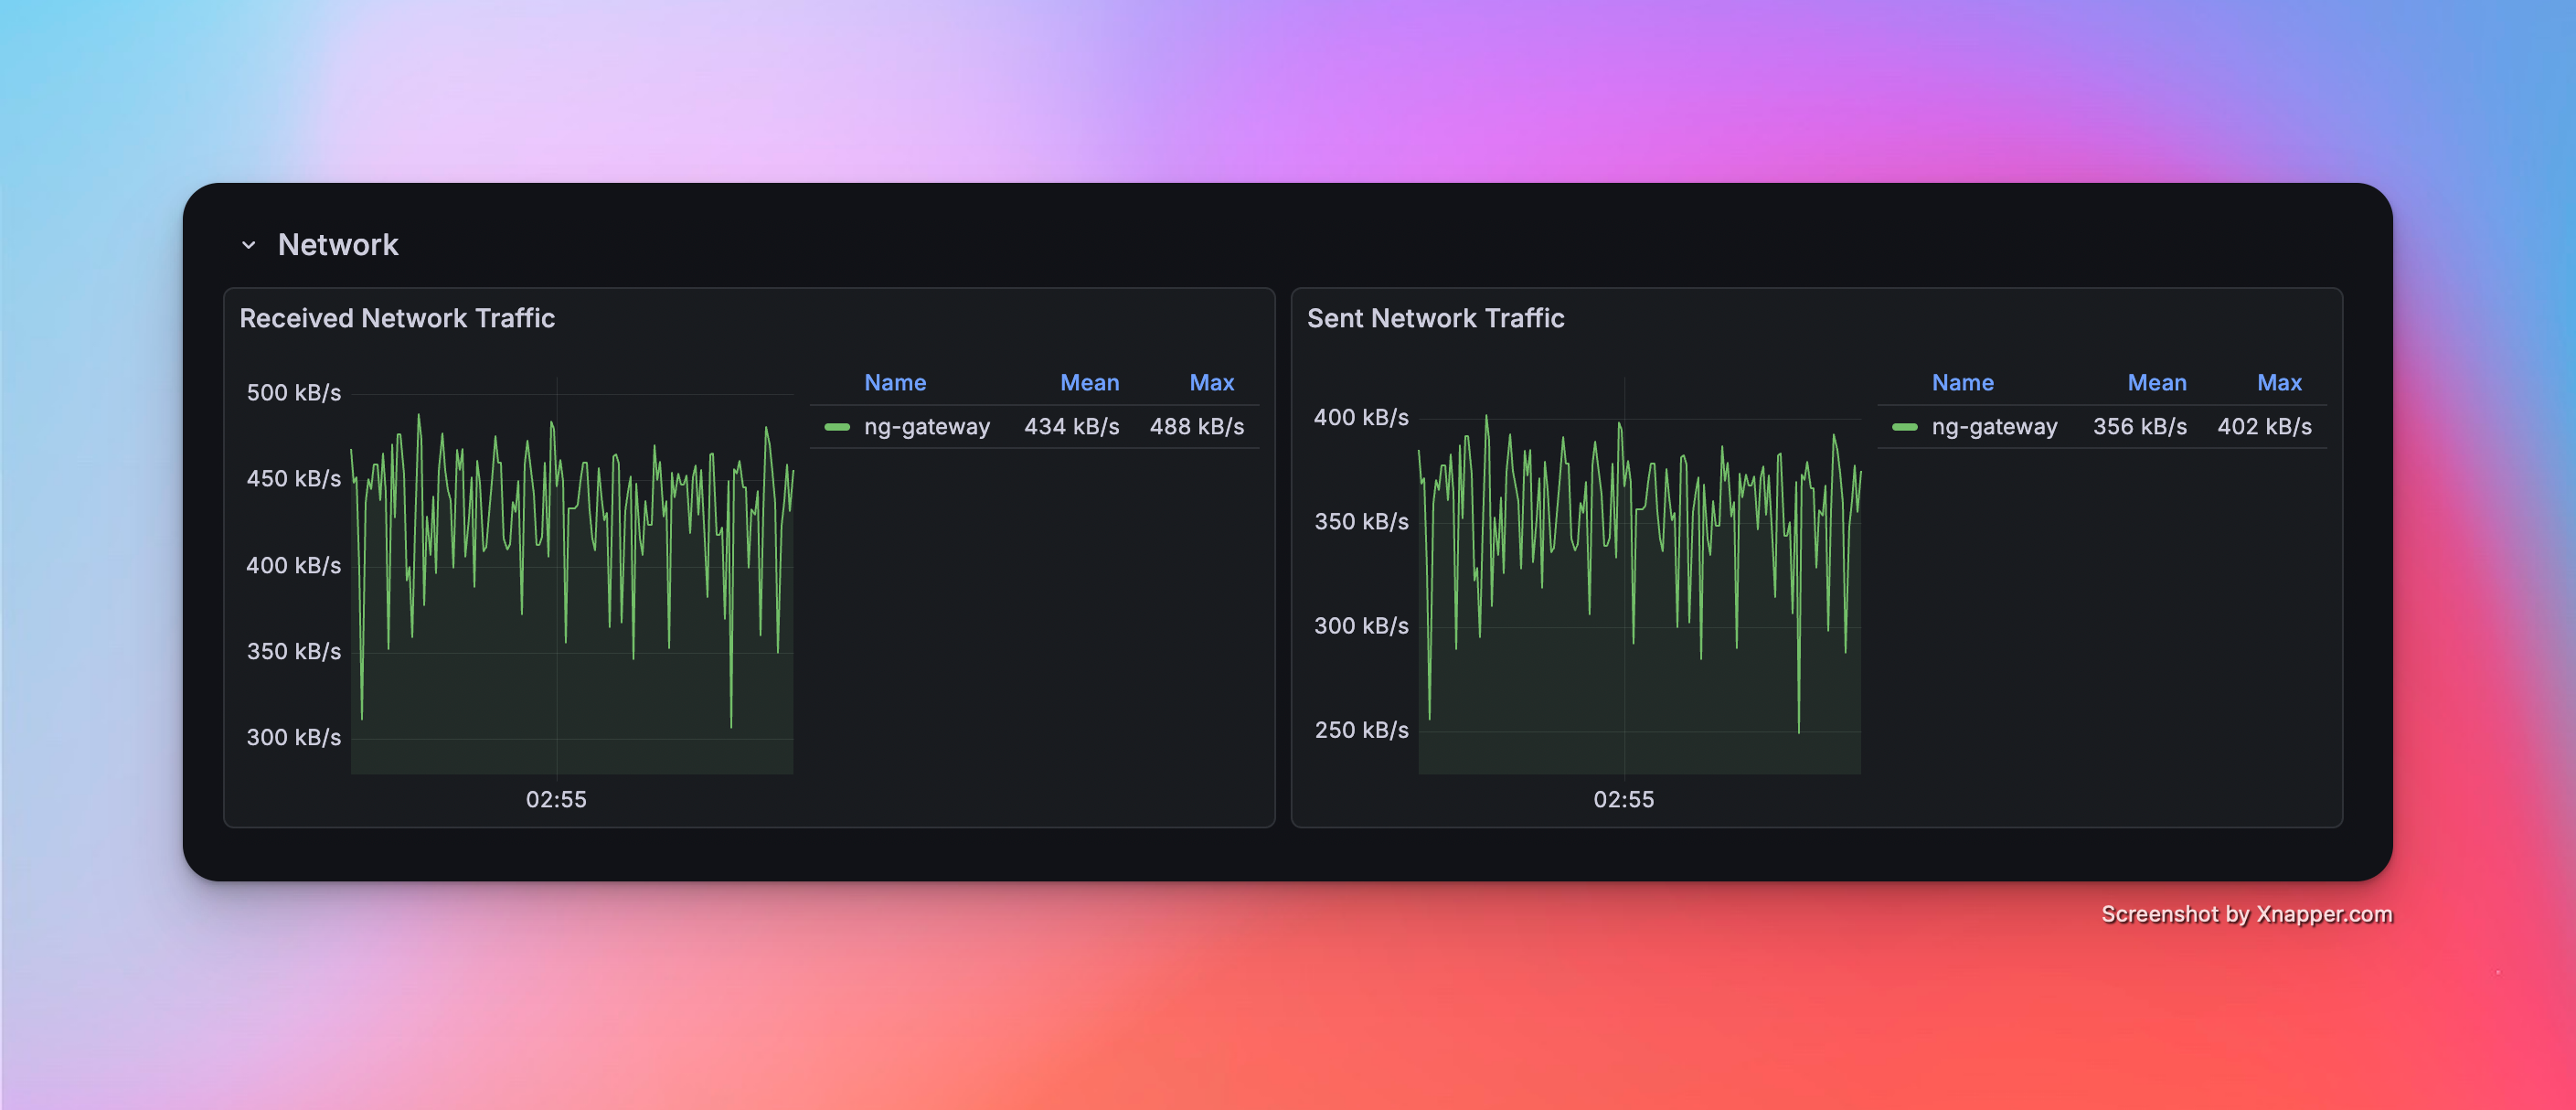This screenshot has width=2576, height=1110.
Task: Toggle ng-gateway series in received traffic legend
Action: 926,427
